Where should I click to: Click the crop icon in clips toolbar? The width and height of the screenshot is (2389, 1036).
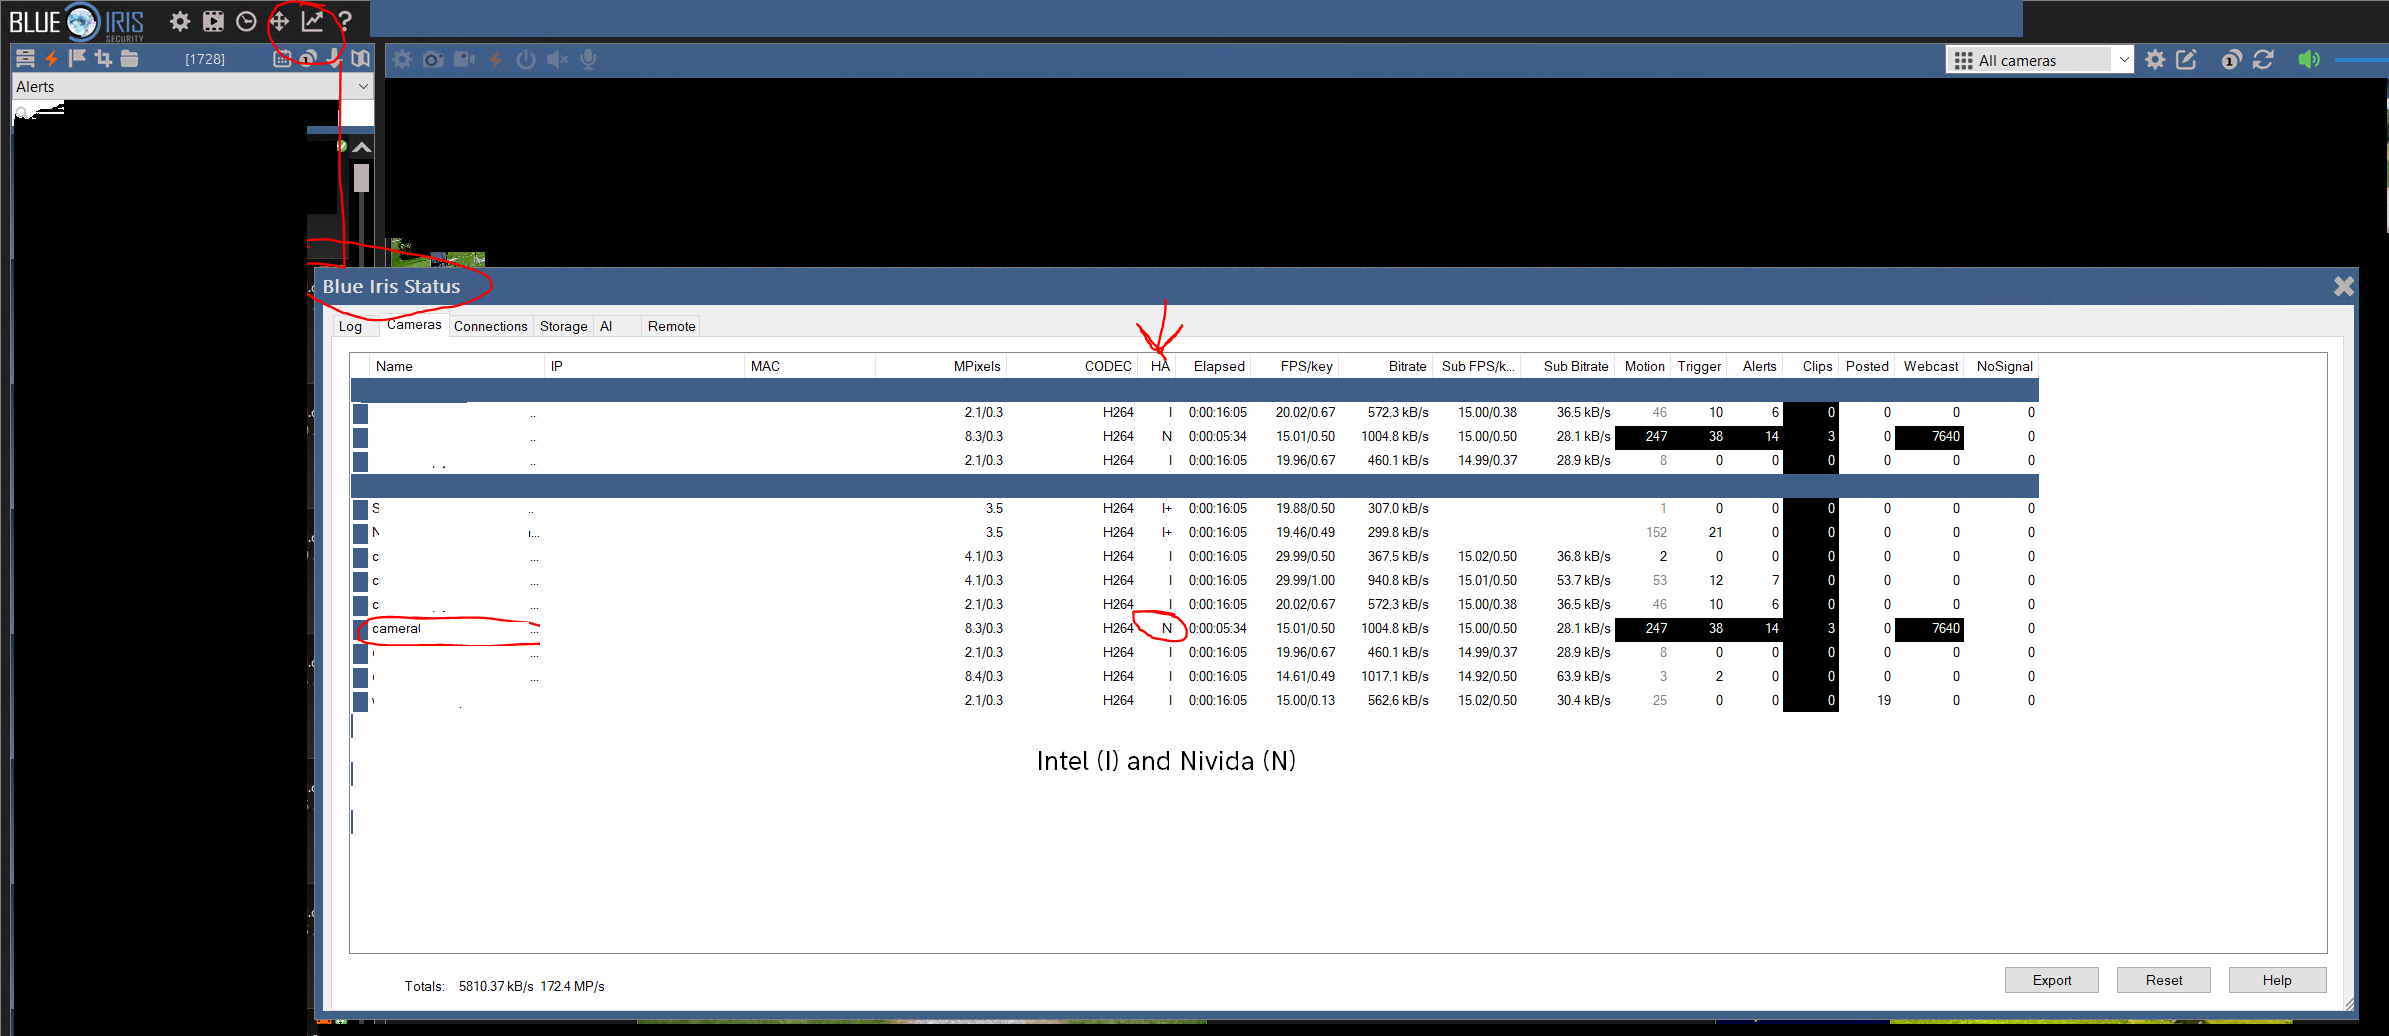[103, 59]
